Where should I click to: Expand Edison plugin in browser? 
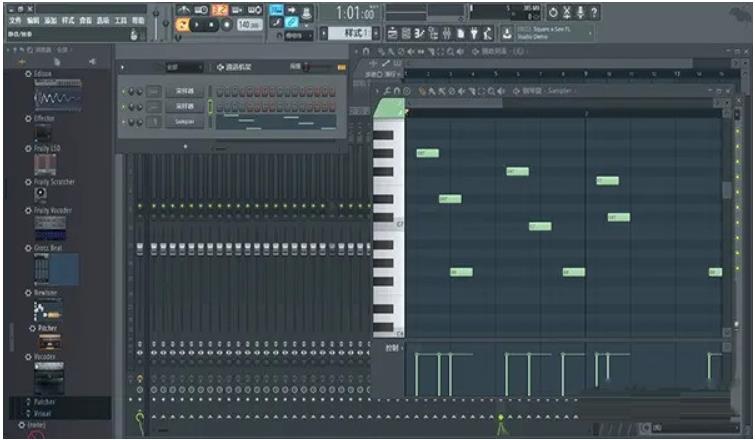pos(28,74)
